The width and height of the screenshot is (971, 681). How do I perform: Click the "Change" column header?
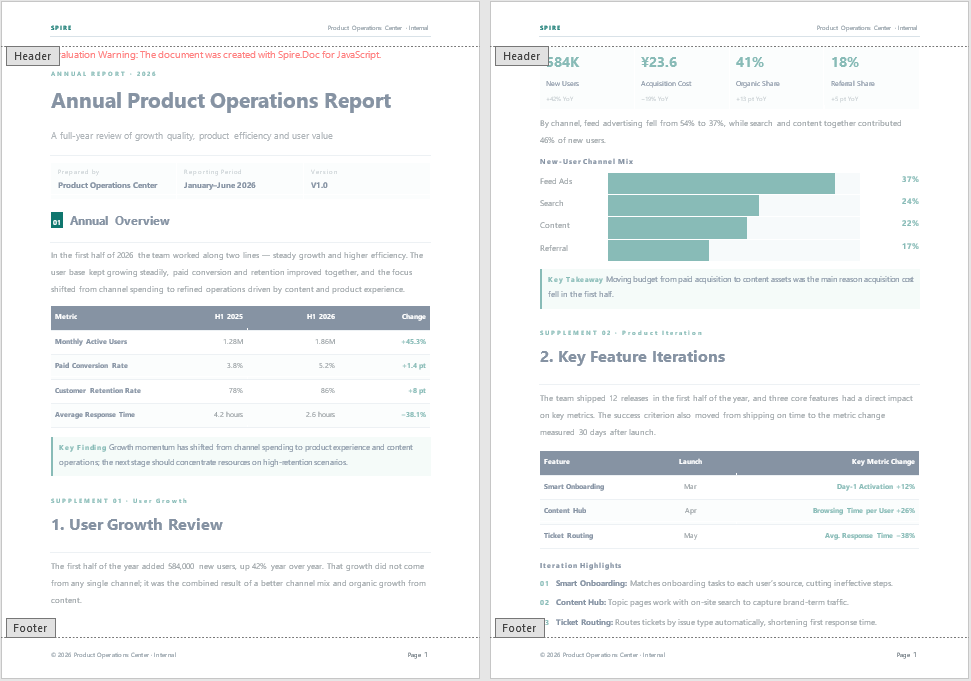coord(414,316)
